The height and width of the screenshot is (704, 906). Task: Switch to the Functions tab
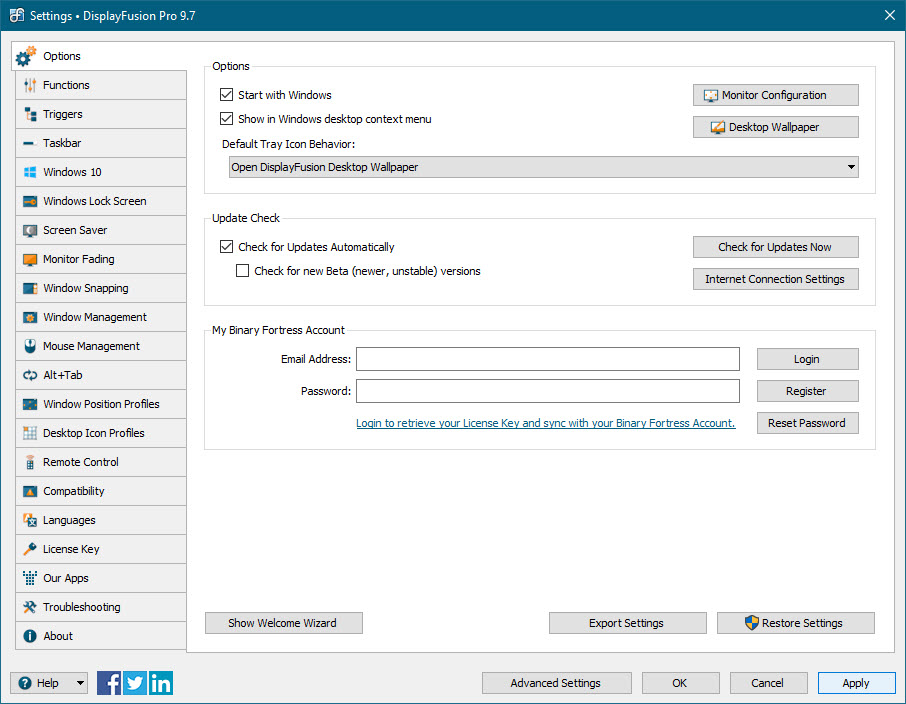[101, 86]
